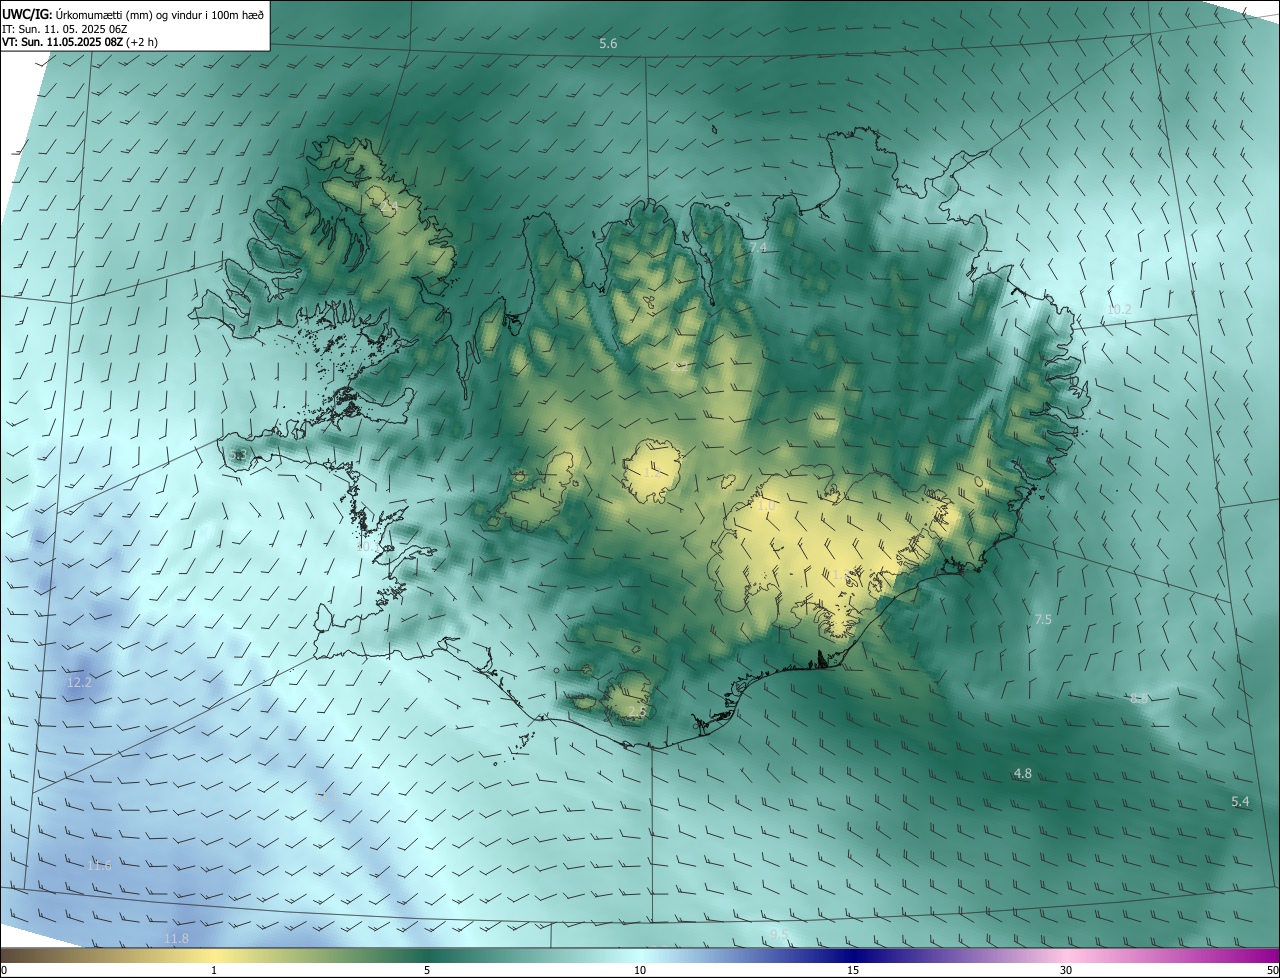Click the 11.6 value label on the map
Viewport: 1280px width, 978px height.
[x=99, y=865]
